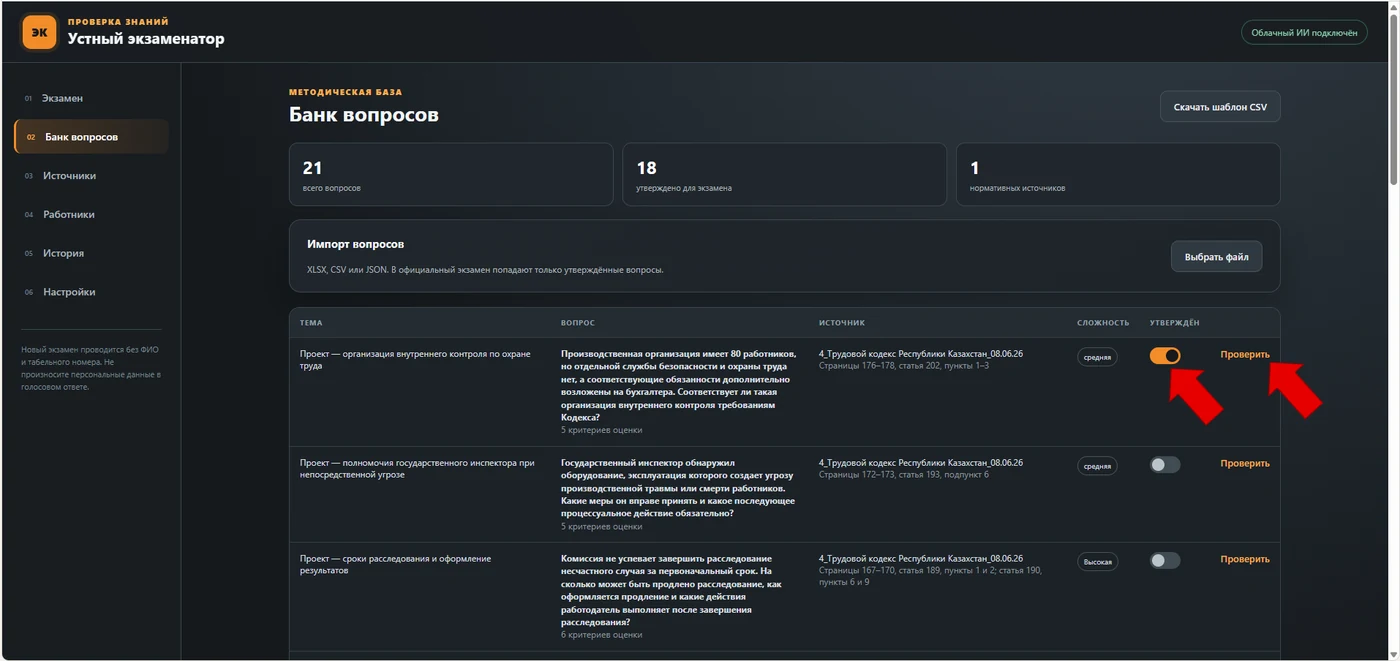Enable approval toggle for государственного инспектора question
1400x661 pixels.
click(1165, 464)
